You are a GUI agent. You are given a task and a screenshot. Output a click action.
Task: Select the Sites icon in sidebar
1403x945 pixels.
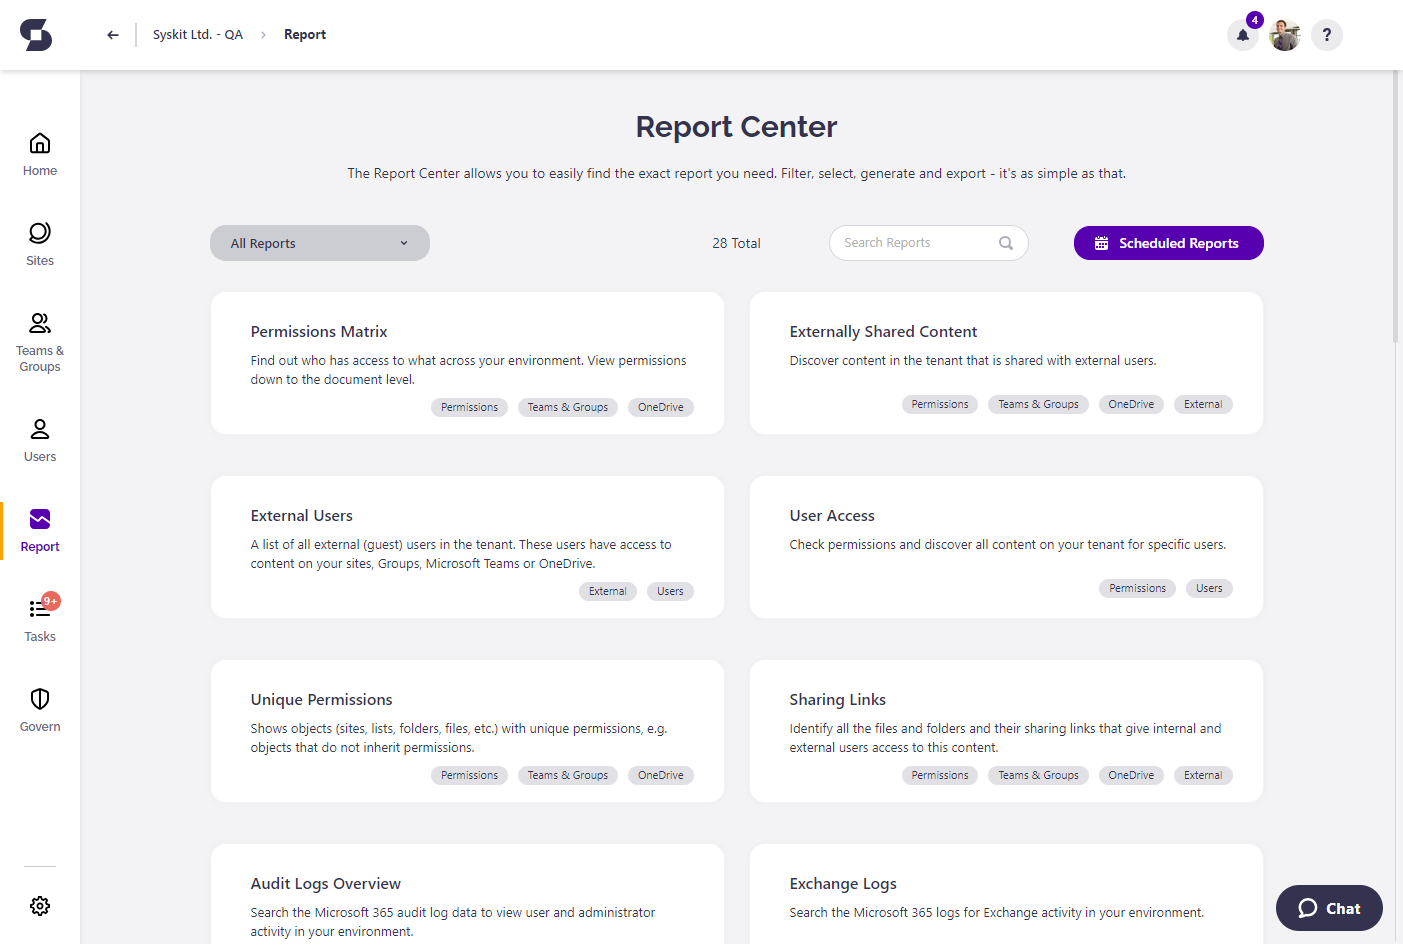40,242
